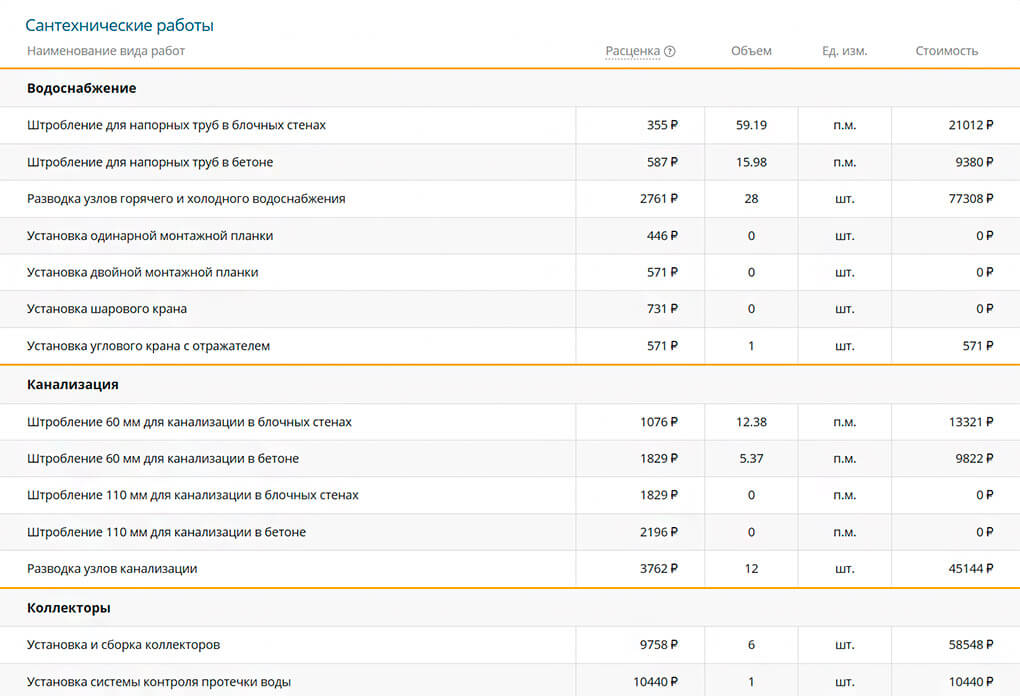Select the Коллекторы group heading
The image size is (1020, 696).
click(69, 608)
